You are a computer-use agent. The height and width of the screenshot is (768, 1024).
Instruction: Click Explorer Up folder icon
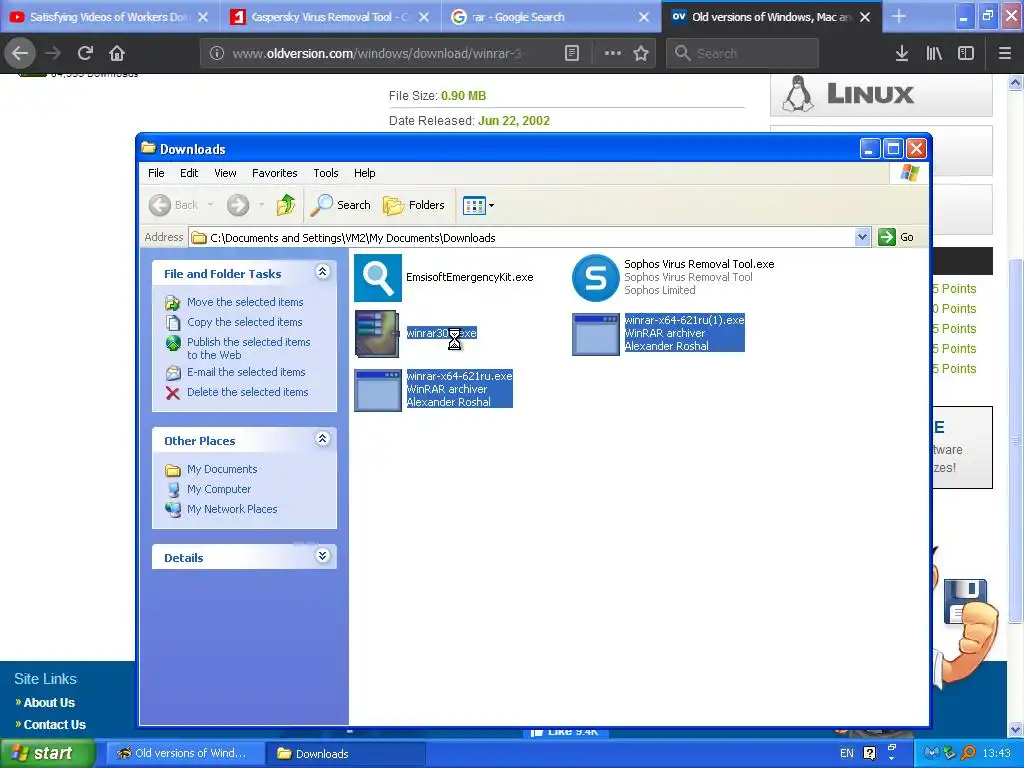point(285,205)
